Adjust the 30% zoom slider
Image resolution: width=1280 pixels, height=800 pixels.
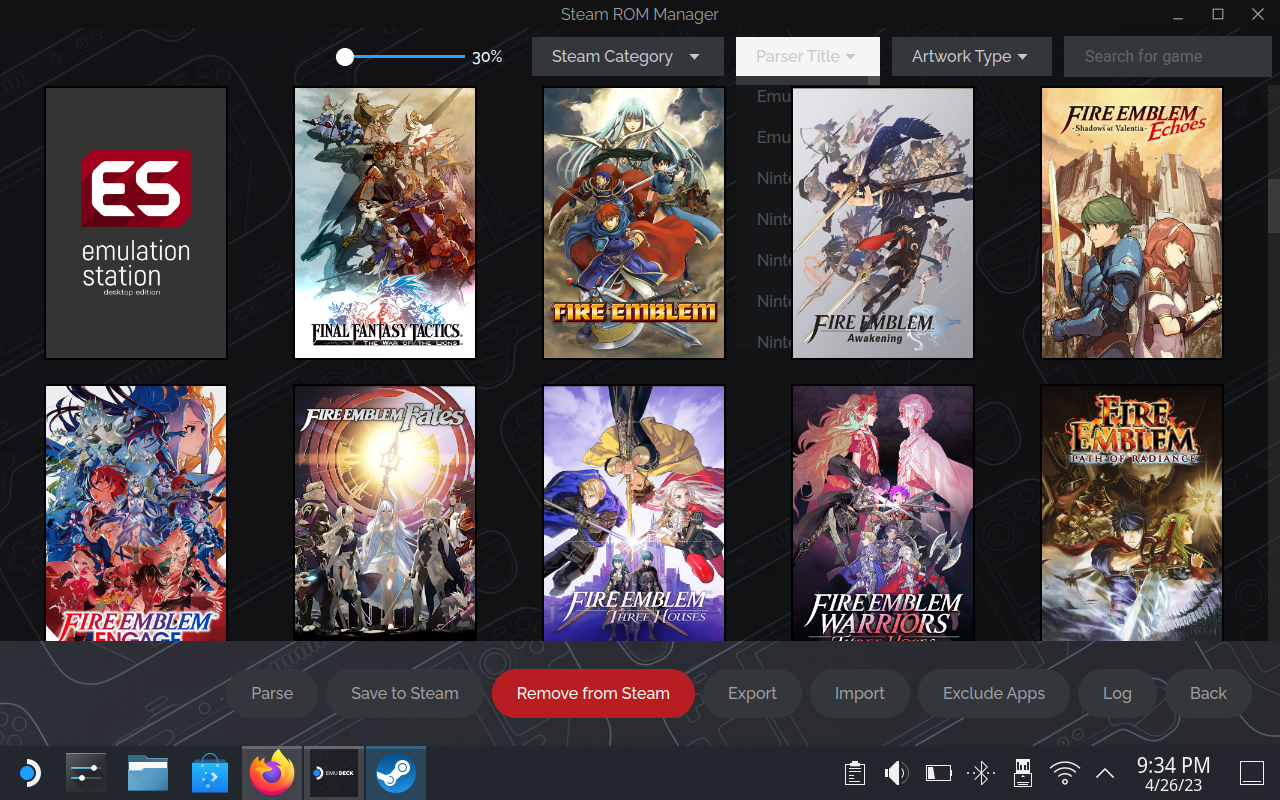point(346,57)
